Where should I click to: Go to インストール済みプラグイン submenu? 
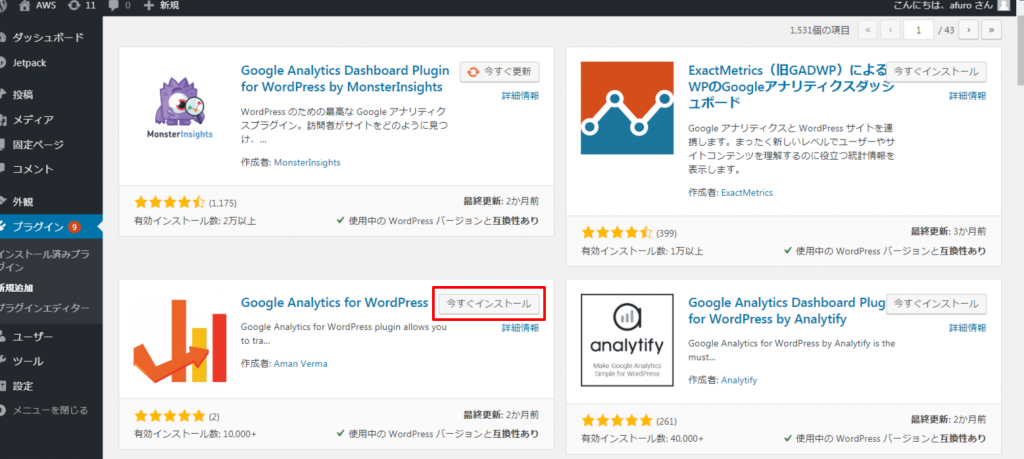coord(44,261)
